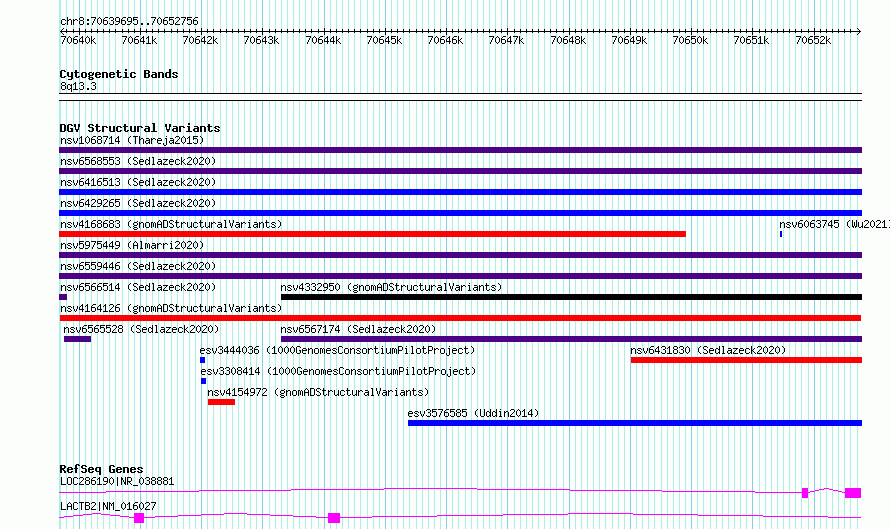The height and width of the screenshot is (529, 890).
Task: Click the 70642k ruler tick label
Action: pyautogui.click(x=200, y=40)
